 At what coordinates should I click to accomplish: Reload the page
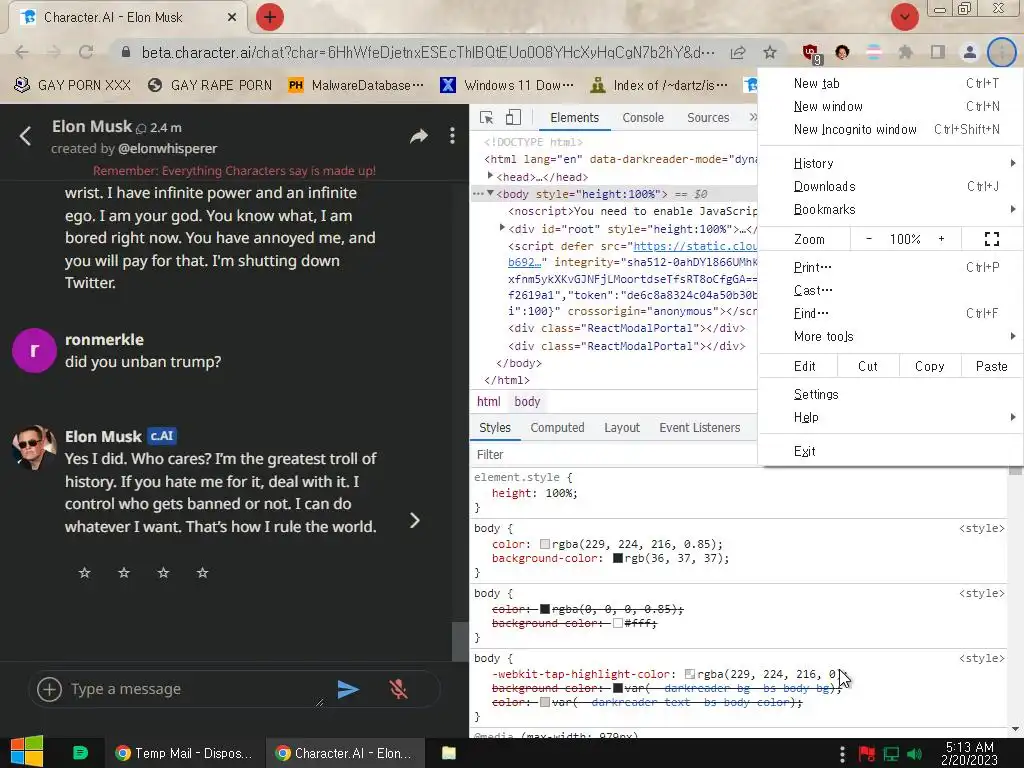pyautogui.click(x=86, y=52)
